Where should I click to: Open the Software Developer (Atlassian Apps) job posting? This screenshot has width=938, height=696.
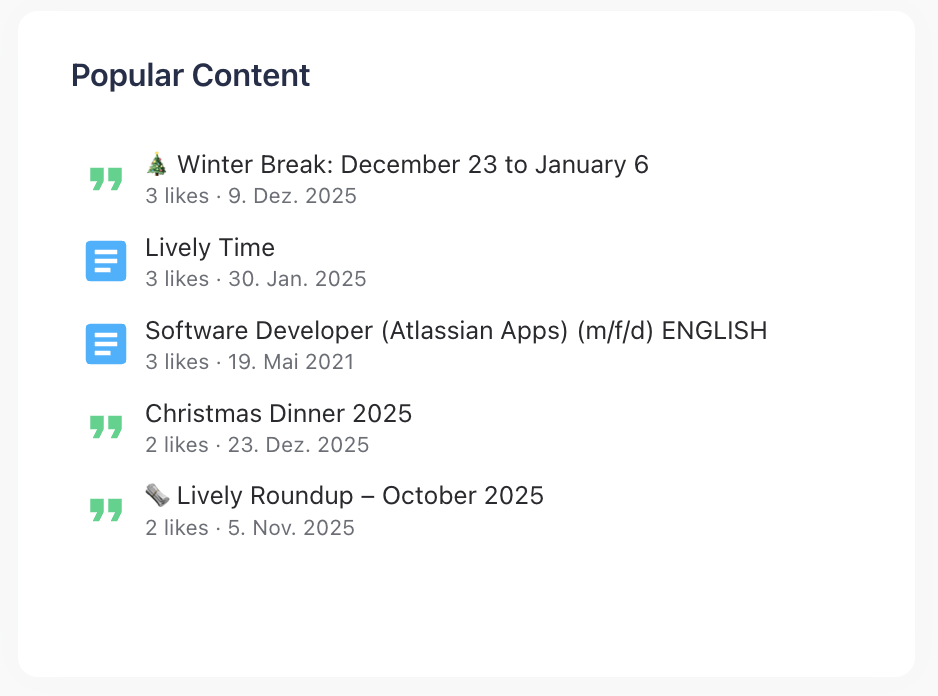457,330
